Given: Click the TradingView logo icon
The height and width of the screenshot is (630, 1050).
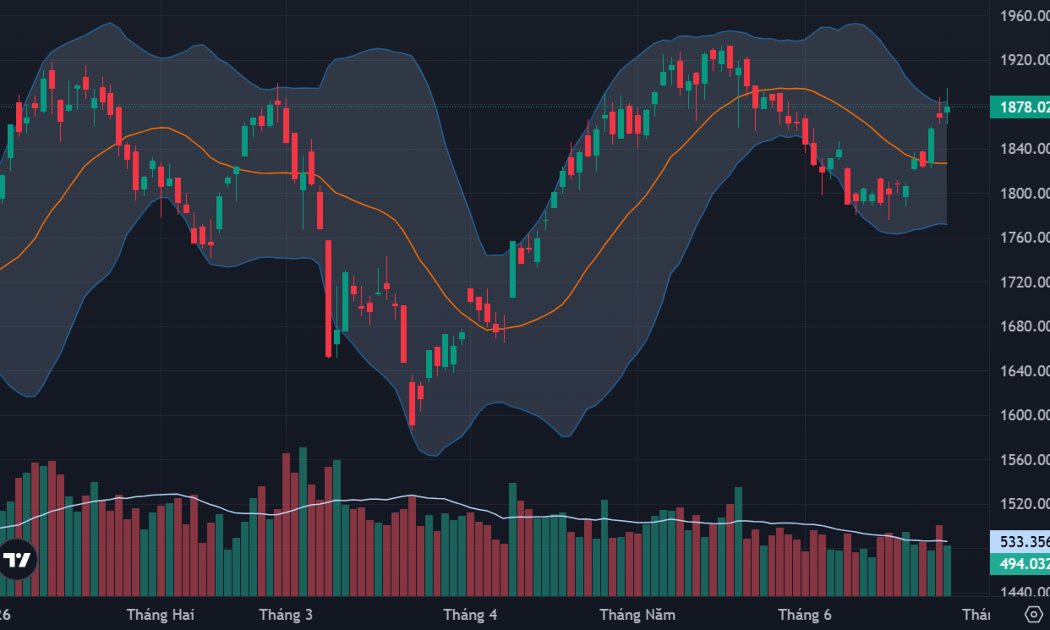Looking at the screenshot, I should click(x=17, y=560).
